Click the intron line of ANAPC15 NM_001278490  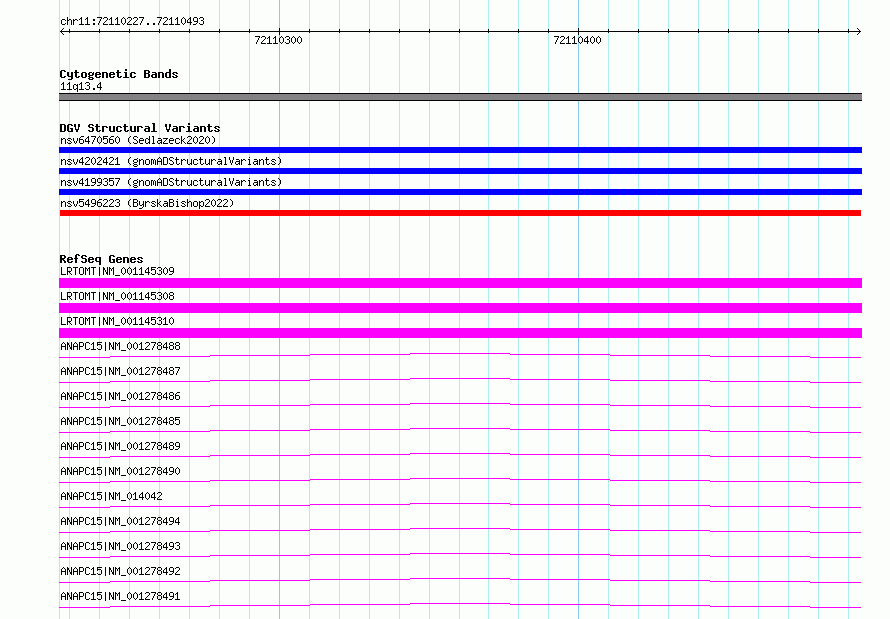pos(460,480)
